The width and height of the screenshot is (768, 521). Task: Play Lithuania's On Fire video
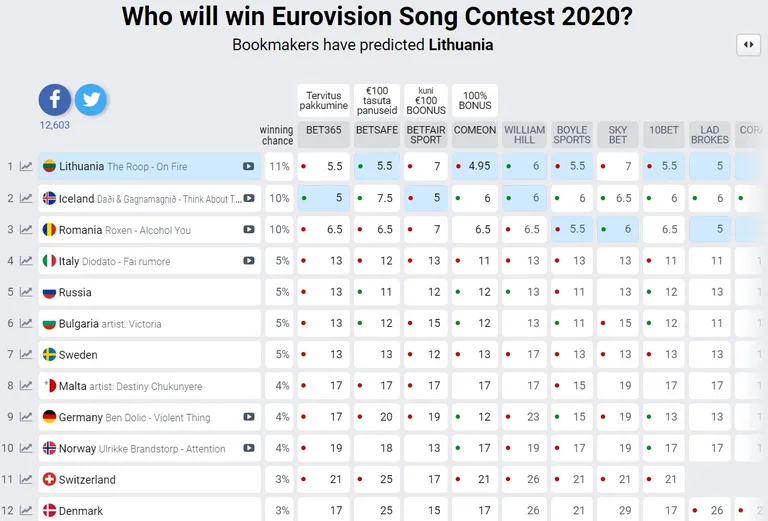(249, 166)
